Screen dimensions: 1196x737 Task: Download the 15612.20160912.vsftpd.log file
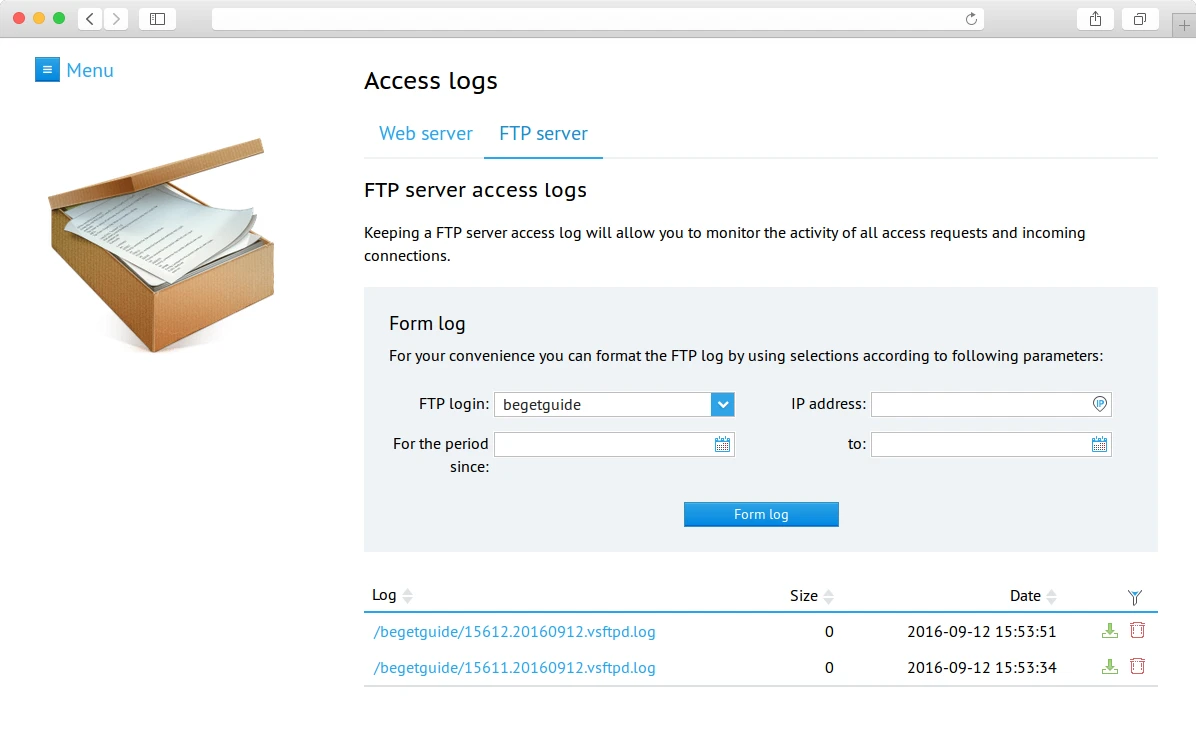[1109, 631]
